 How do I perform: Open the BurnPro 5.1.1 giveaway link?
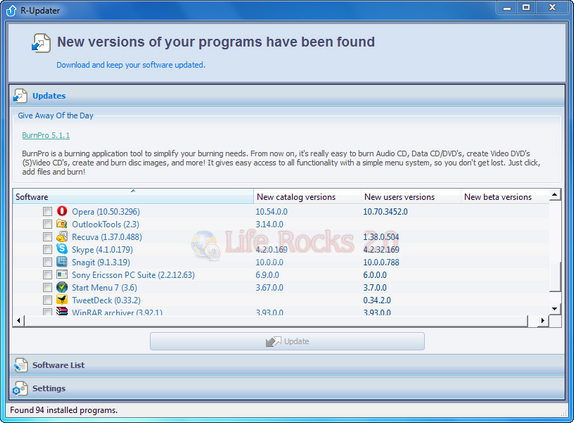pyautogui.click(x=46, y=135)
